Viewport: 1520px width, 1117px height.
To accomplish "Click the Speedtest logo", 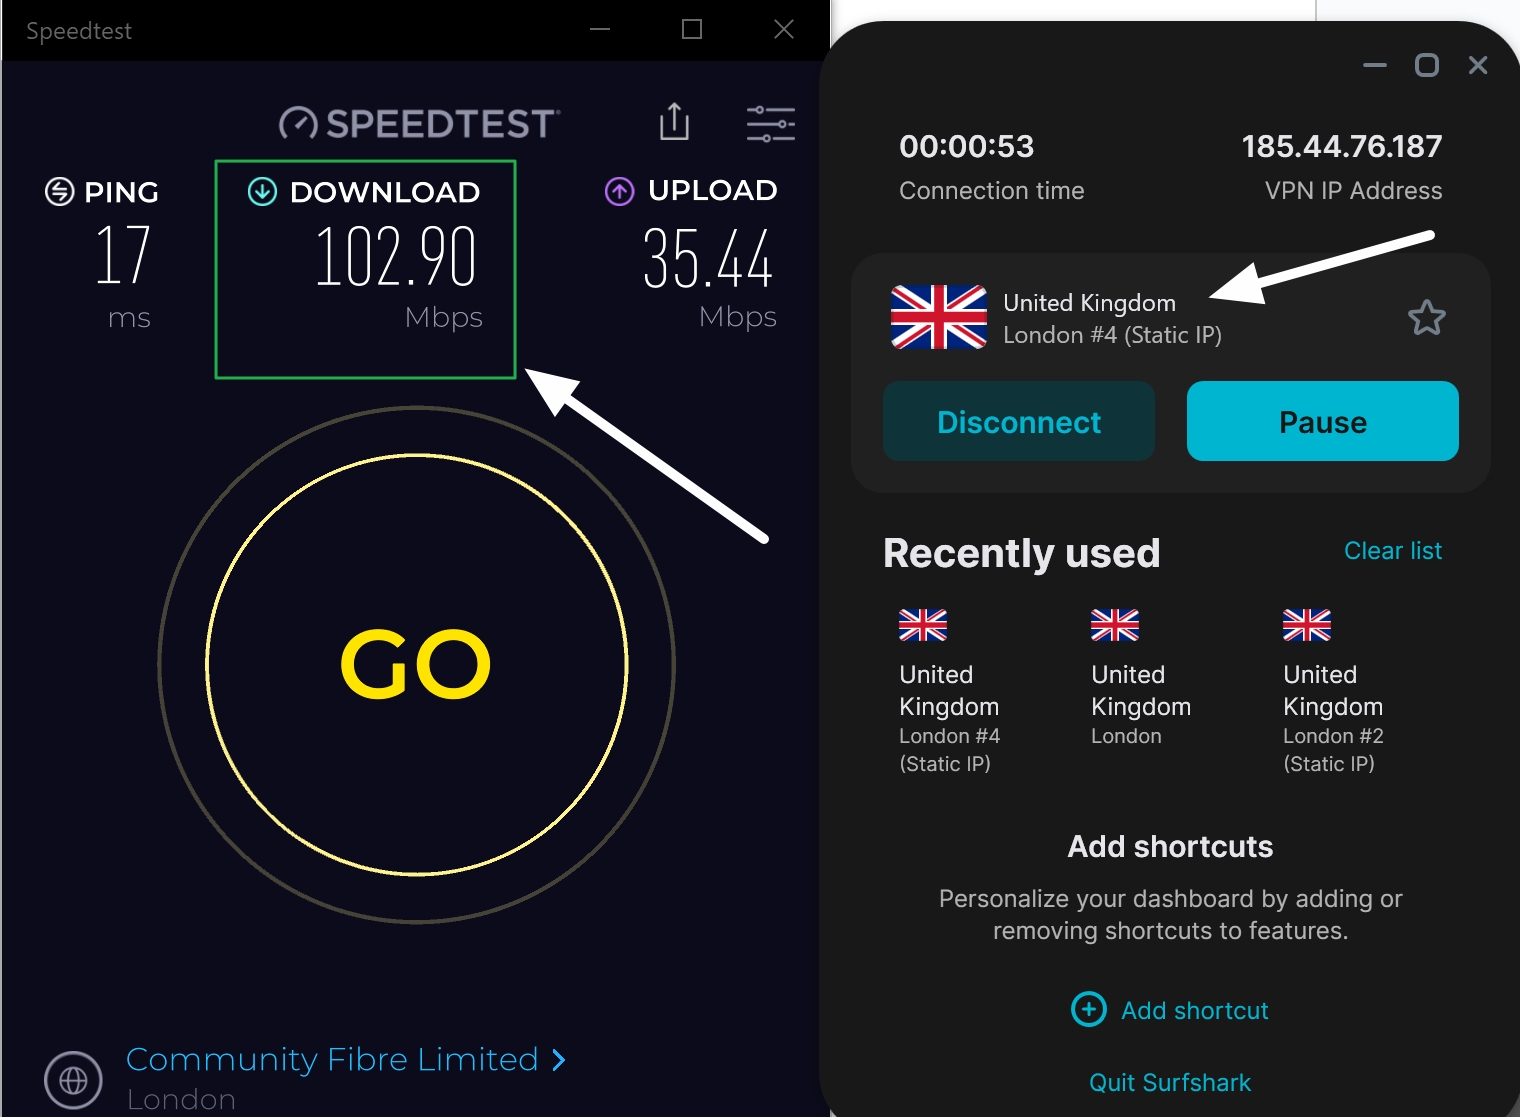I will pos(415,122).
